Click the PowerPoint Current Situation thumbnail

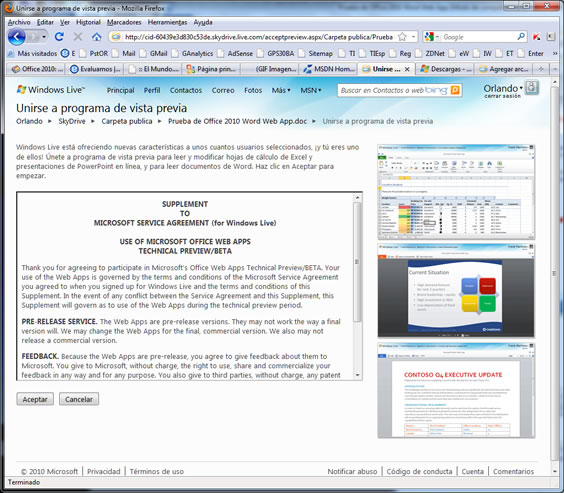tap(456, 290)
